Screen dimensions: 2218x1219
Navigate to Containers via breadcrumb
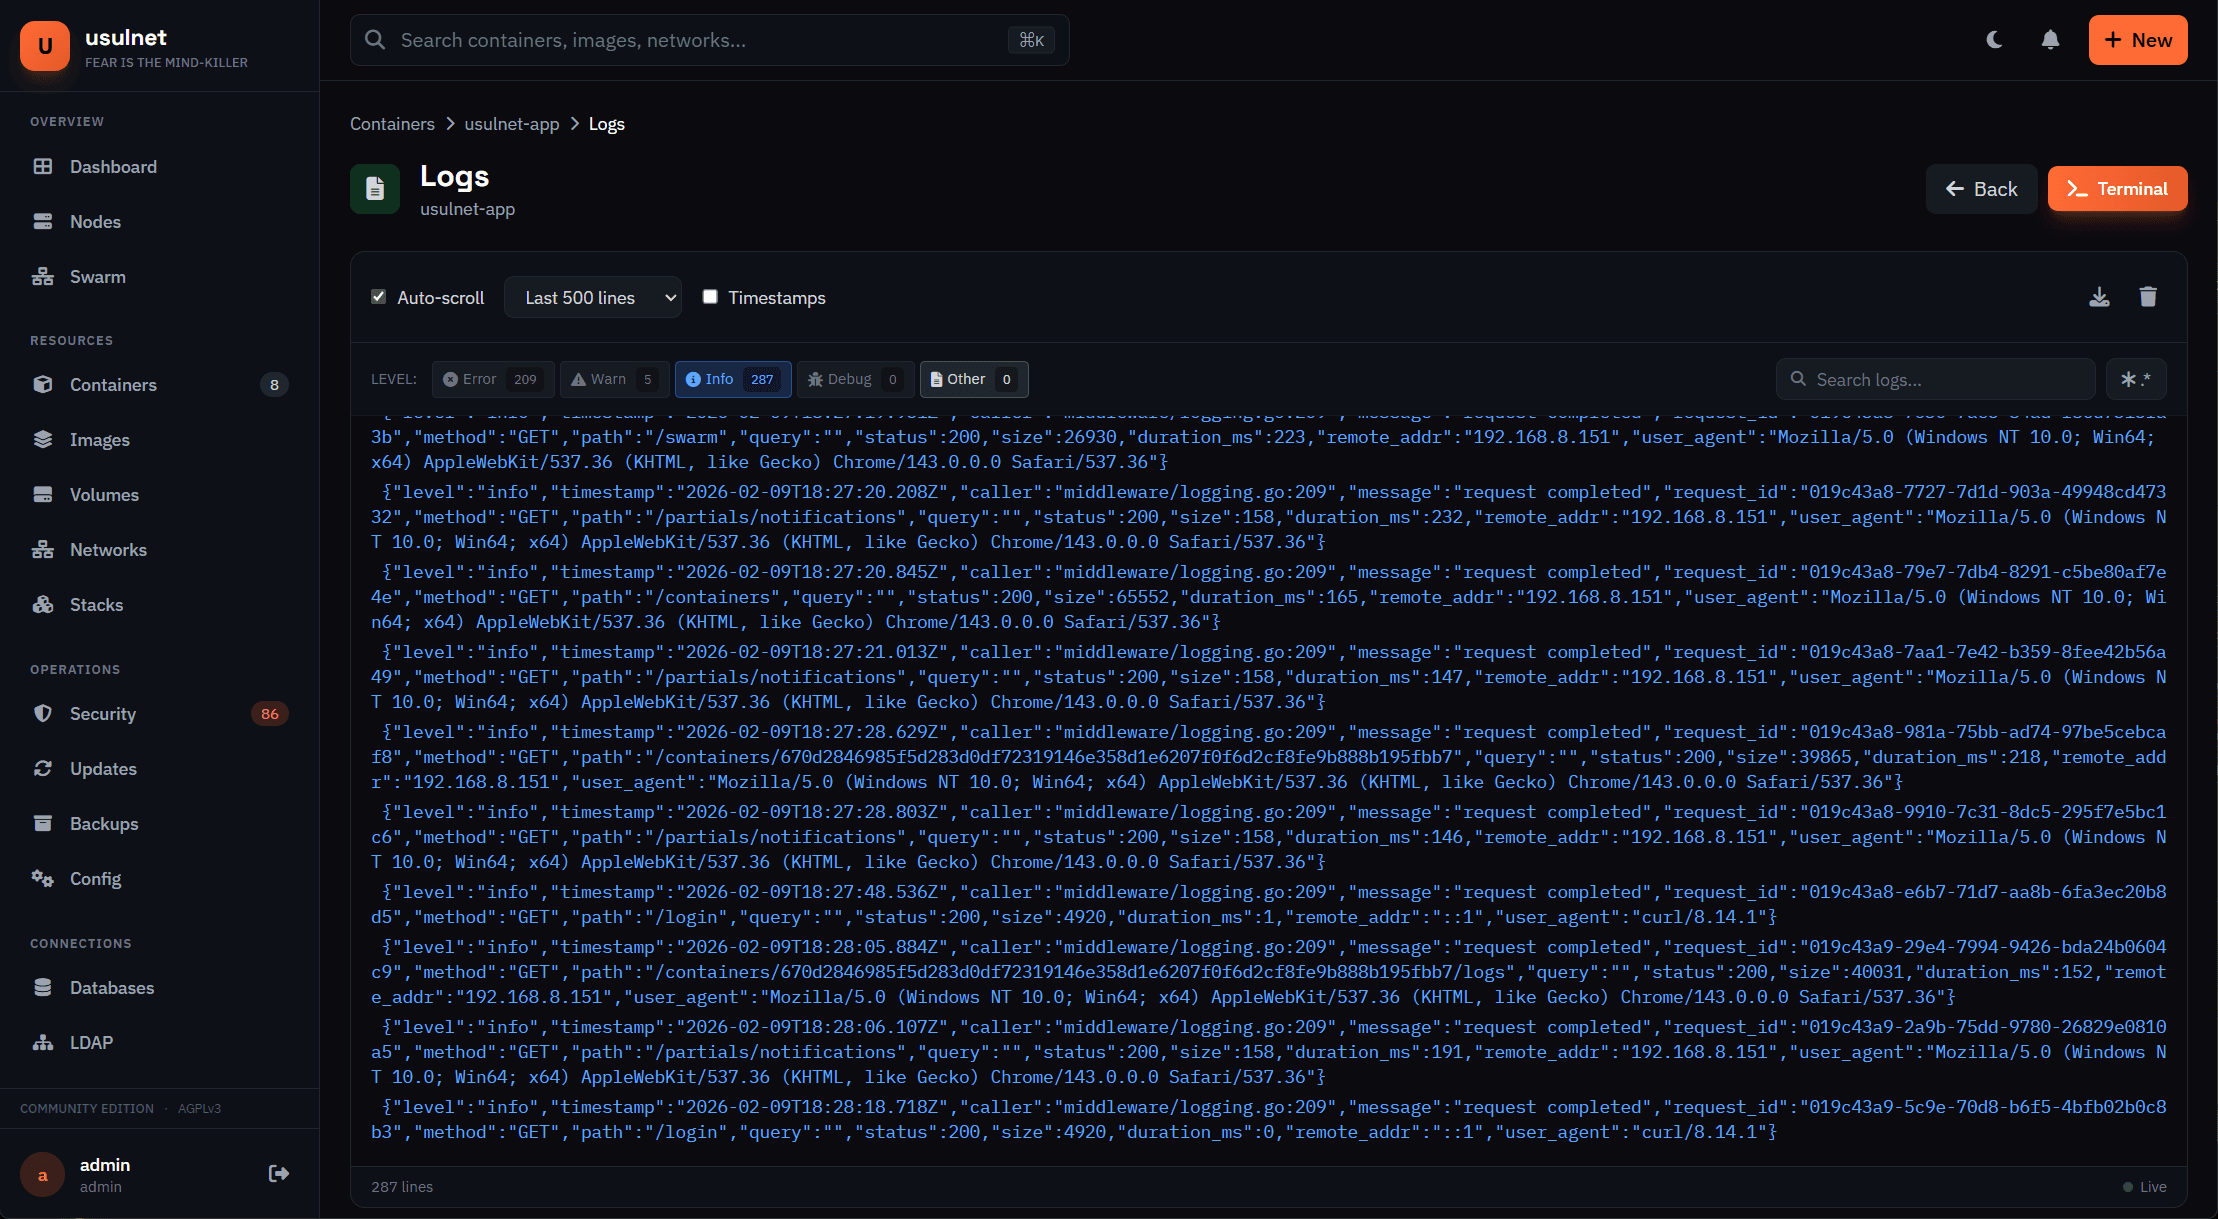392,123
